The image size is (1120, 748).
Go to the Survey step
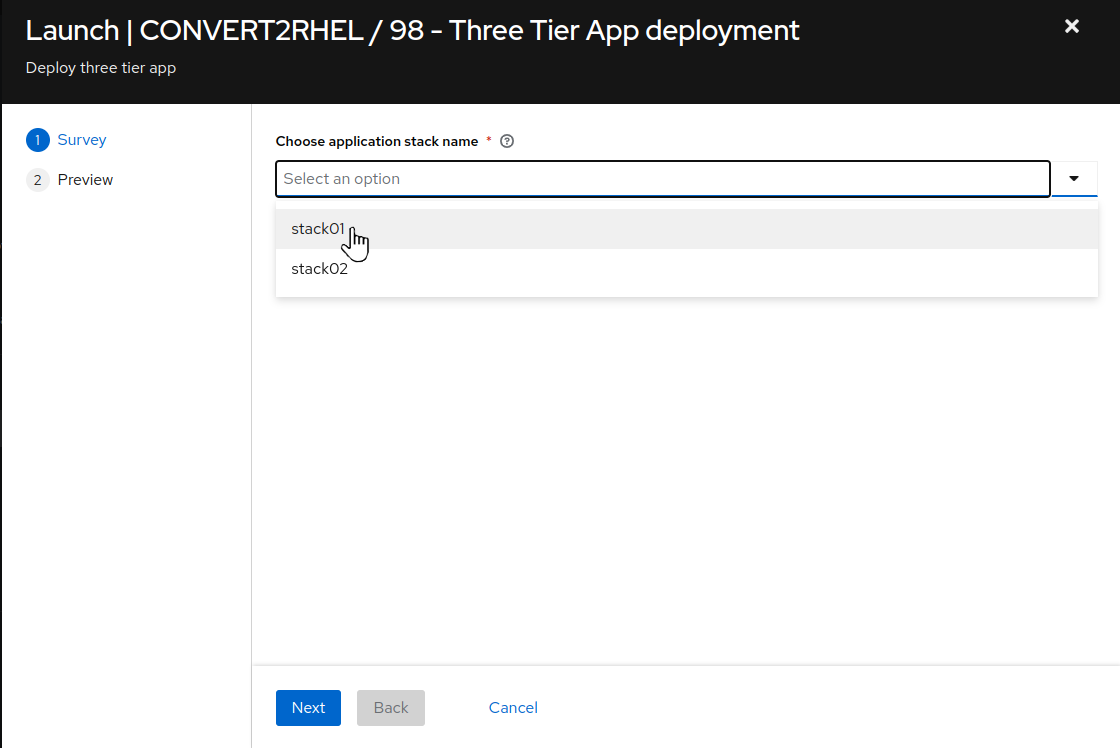(x=81, y=140)
